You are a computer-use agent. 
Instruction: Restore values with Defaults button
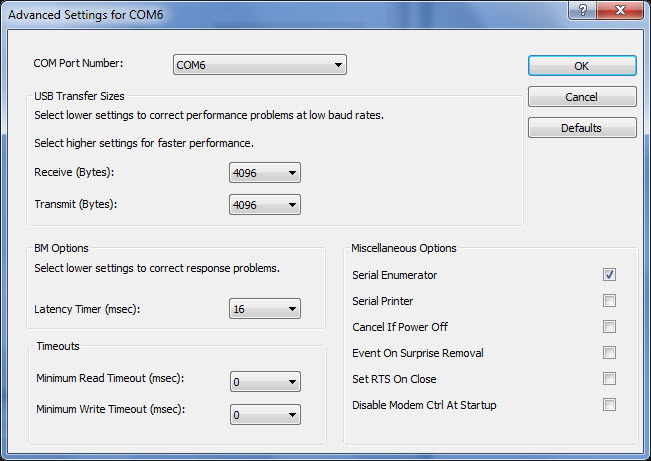pos(582,128)
